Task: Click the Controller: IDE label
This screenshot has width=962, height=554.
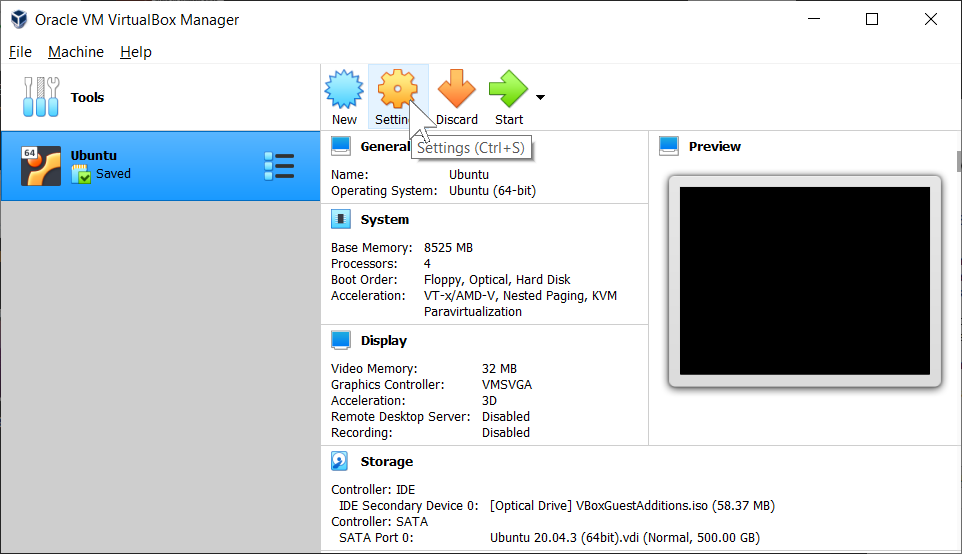Action: click(373, 490)
